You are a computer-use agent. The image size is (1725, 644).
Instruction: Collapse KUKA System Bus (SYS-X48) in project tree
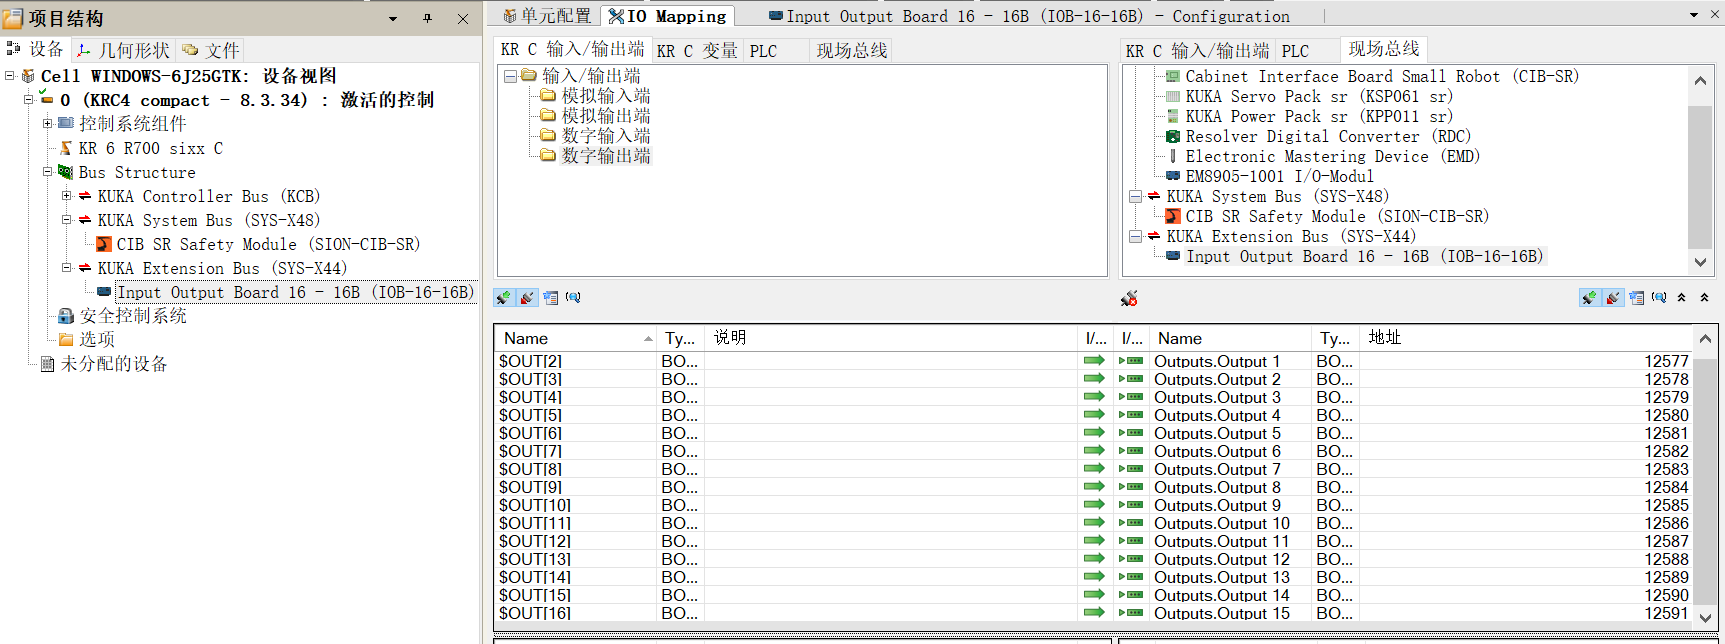(66, 220)
